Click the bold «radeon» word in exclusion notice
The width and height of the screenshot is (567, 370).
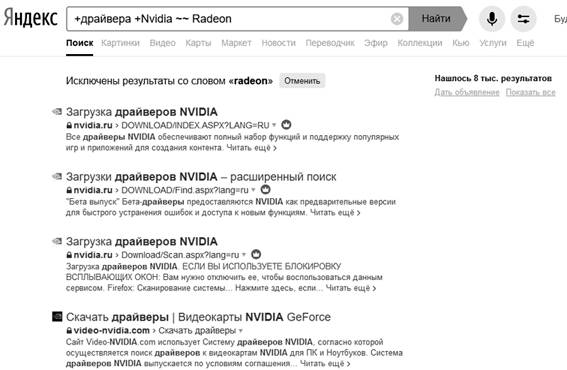[x=251, y=81]
